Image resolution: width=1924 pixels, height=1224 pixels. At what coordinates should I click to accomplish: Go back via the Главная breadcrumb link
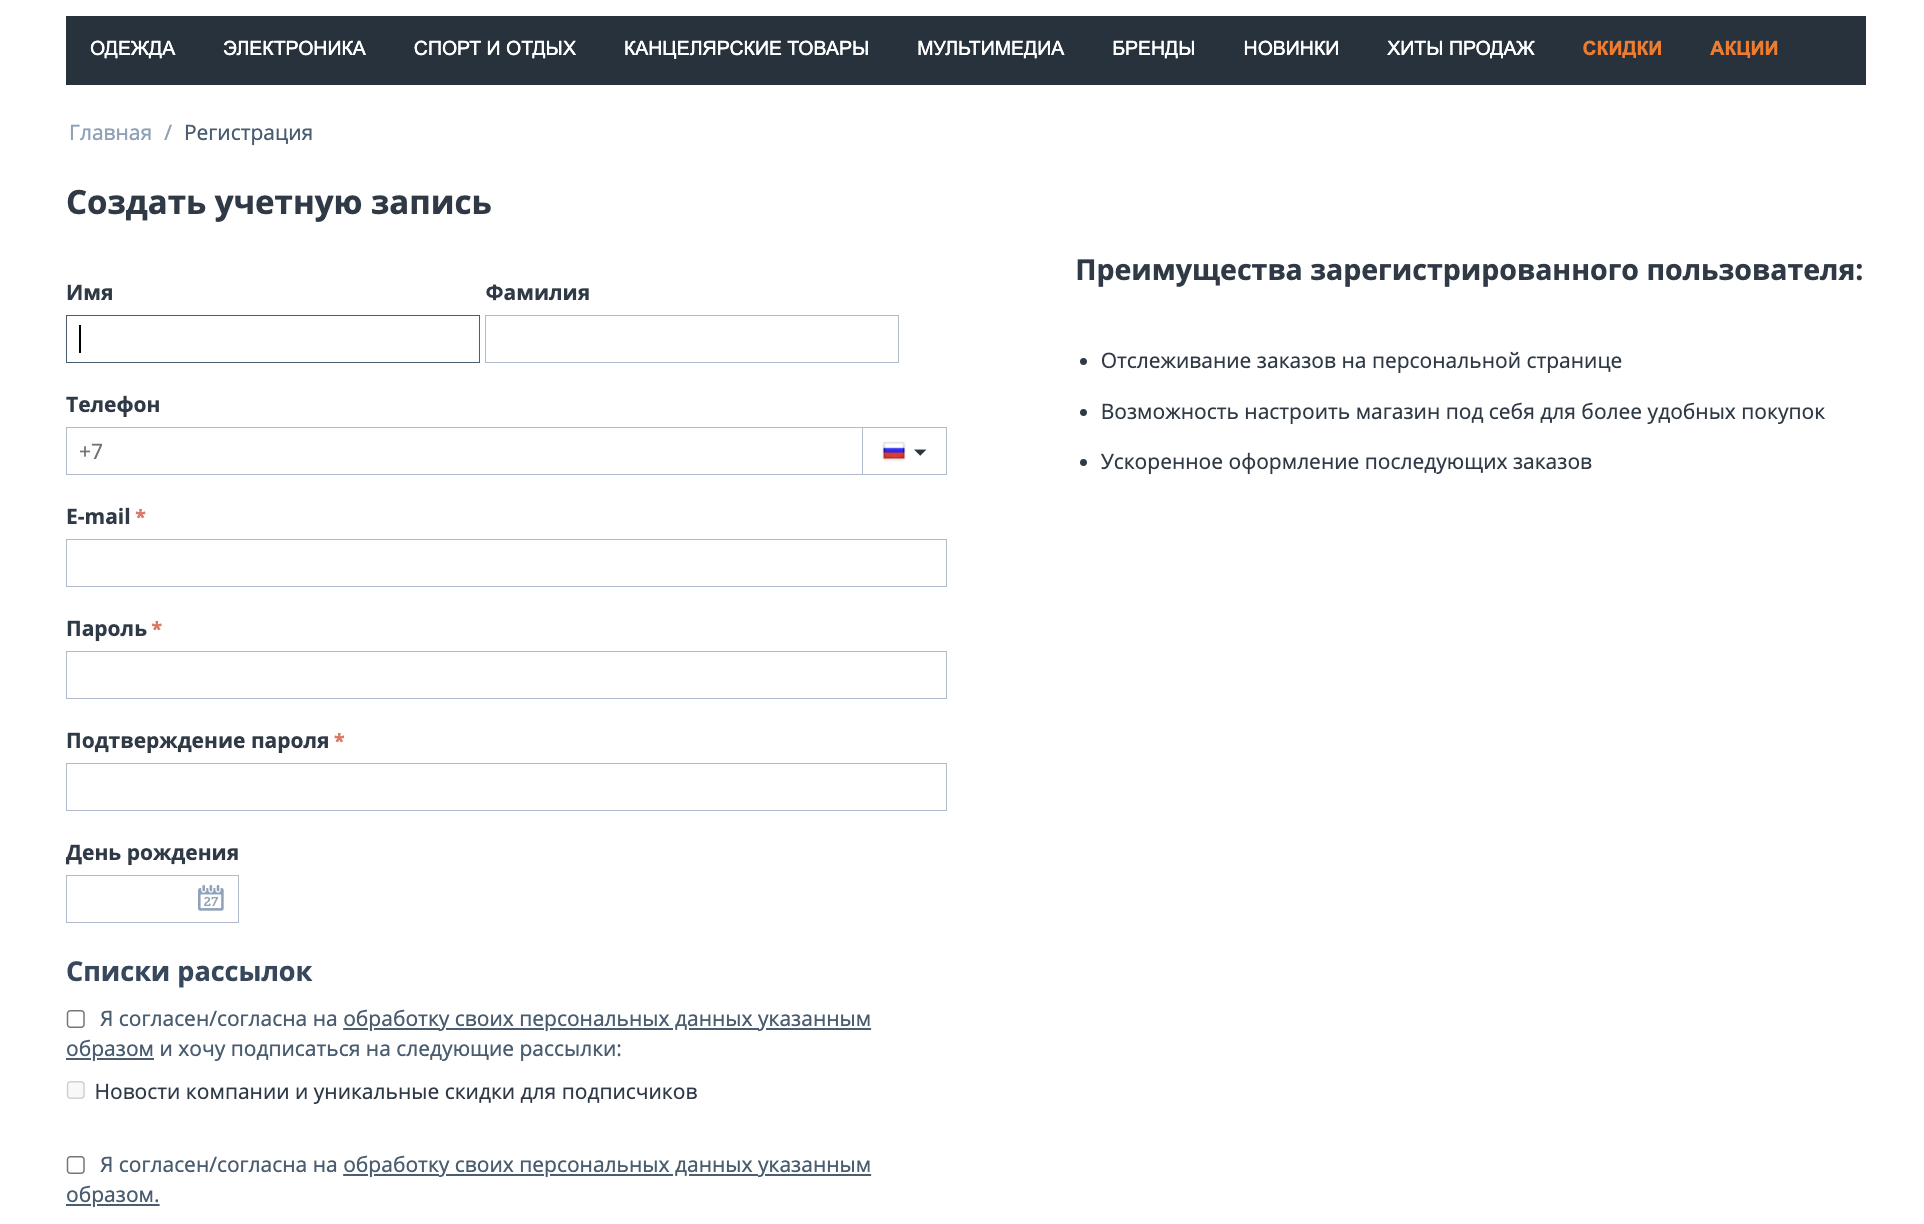[x=110, y=133]
